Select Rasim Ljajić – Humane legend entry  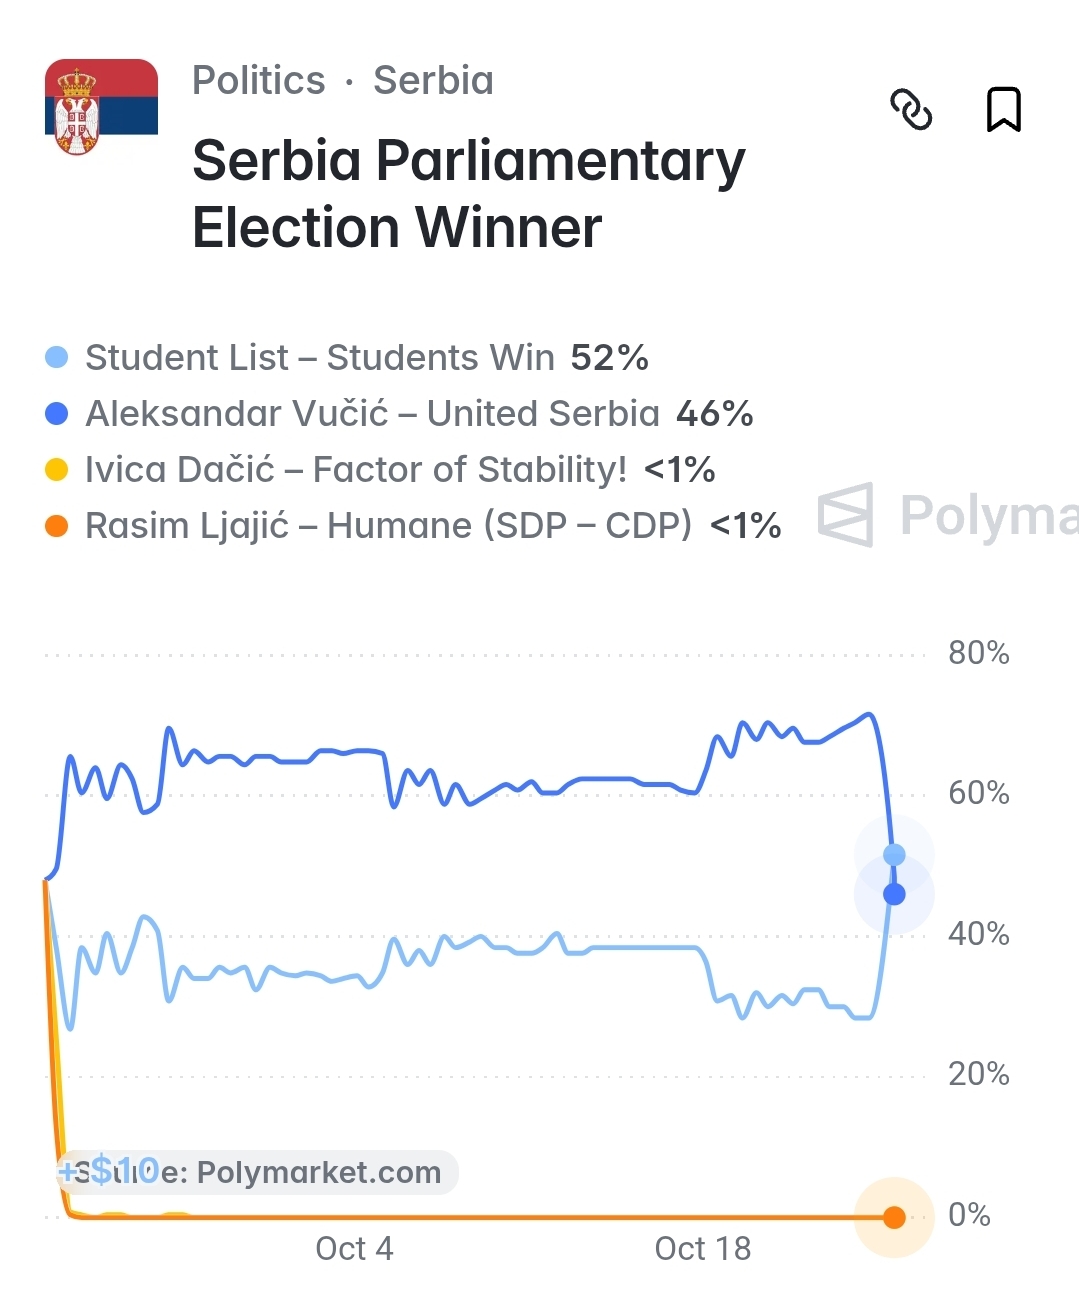(413, 525)
